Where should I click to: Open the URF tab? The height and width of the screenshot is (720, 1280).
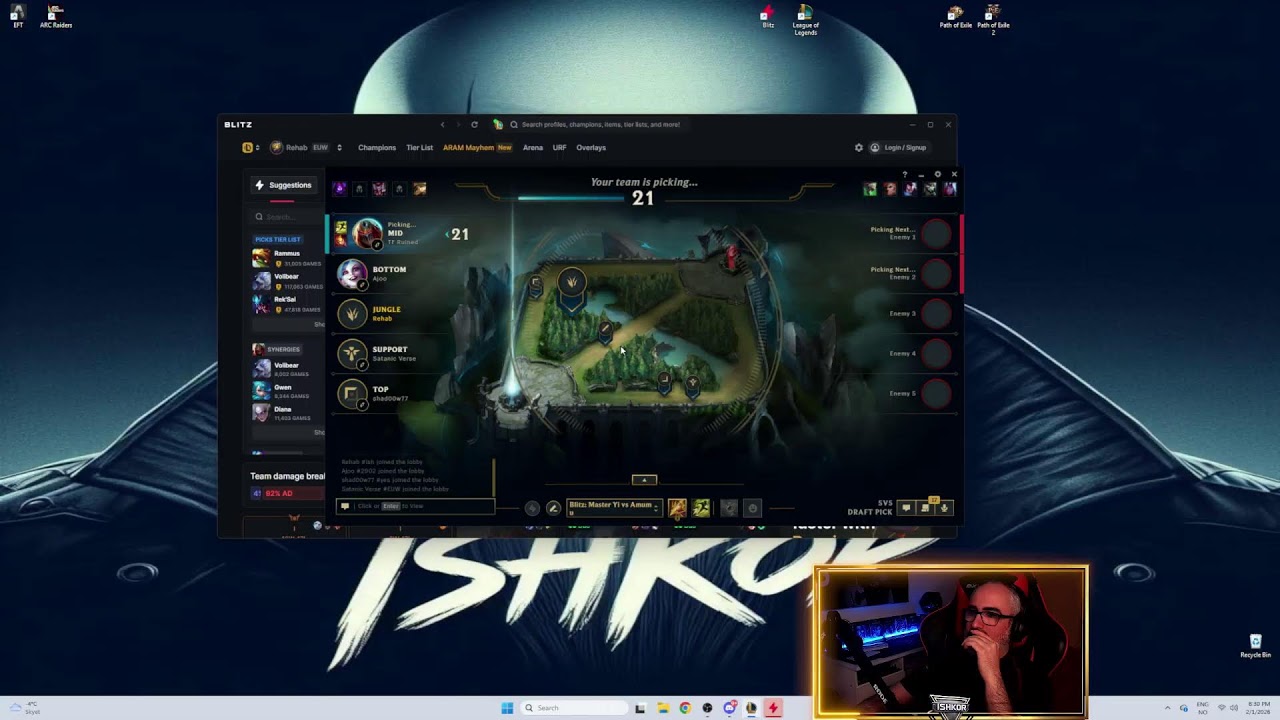[x=559, y=148]
